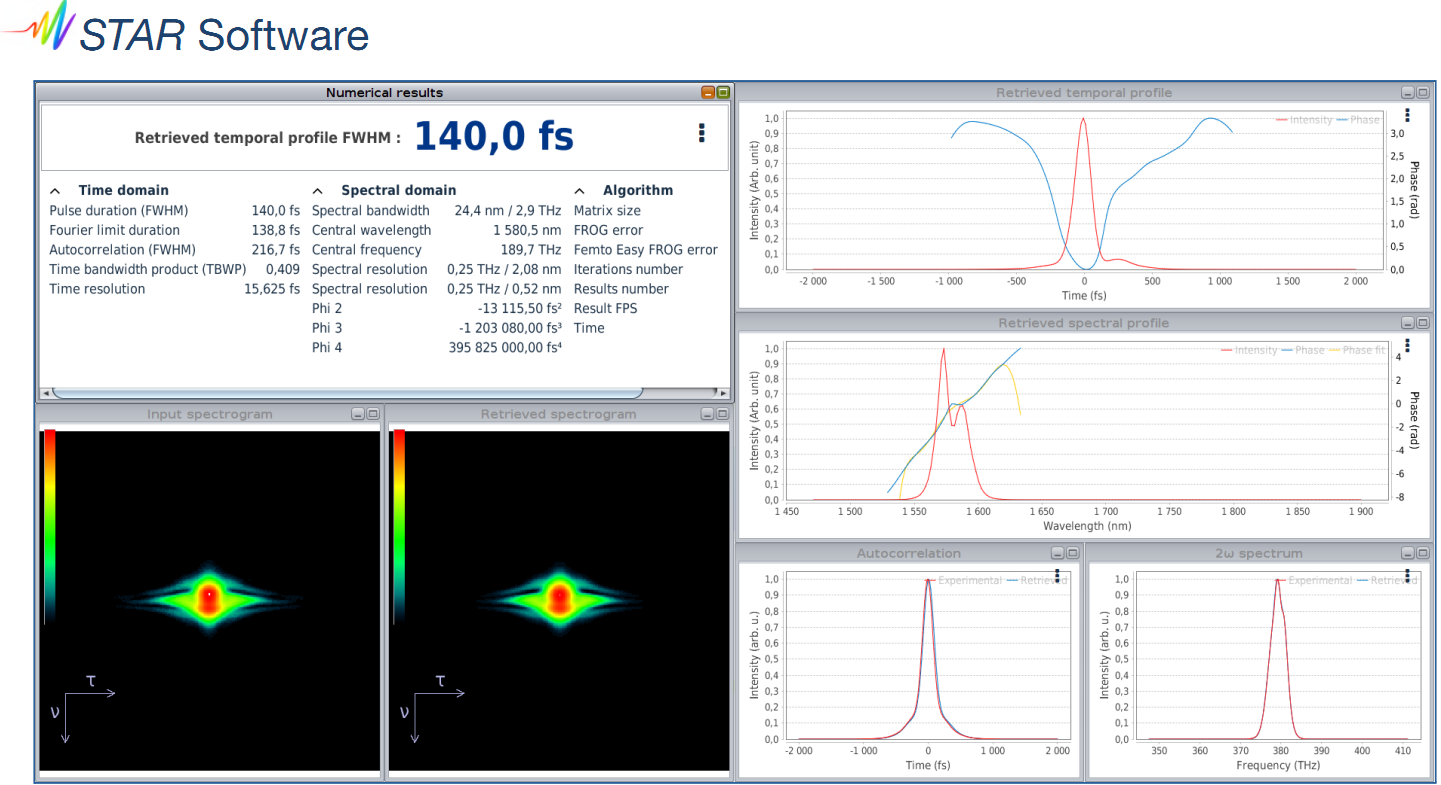Maximize the Input spectrogram panel
Screen dimensions: 1441x785
click(372, 414)
